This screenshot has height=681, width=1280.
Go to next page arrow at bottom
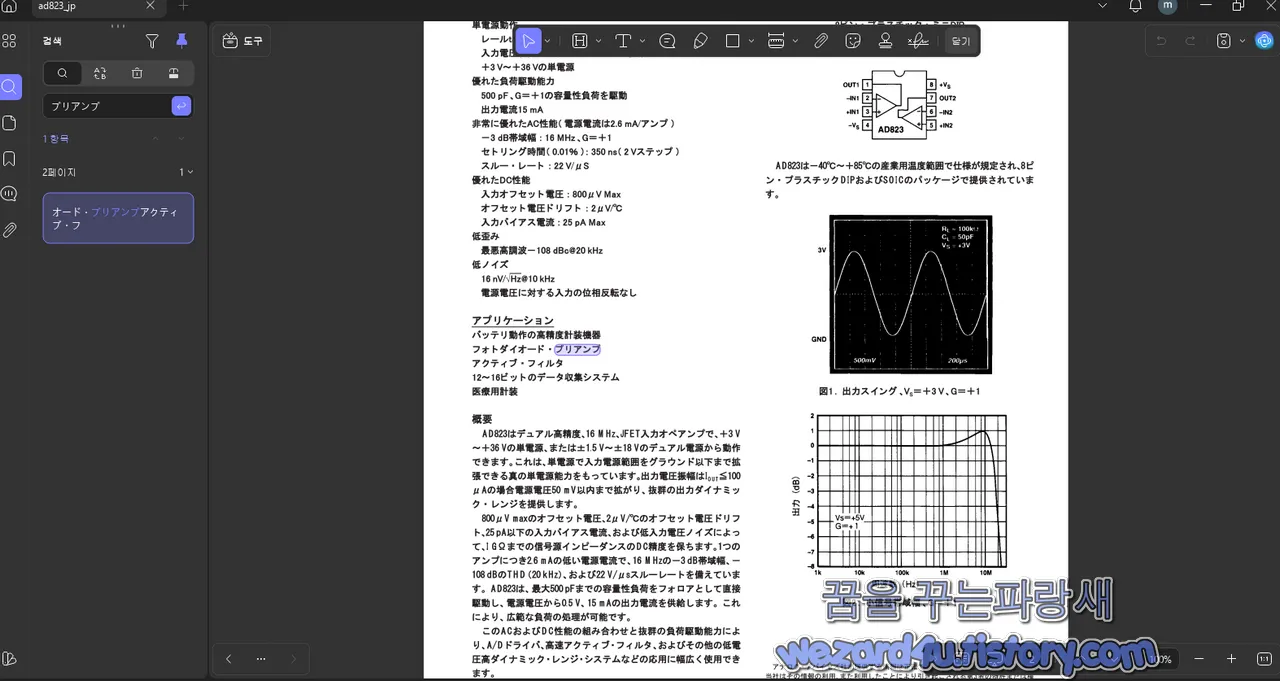point(293,658)
